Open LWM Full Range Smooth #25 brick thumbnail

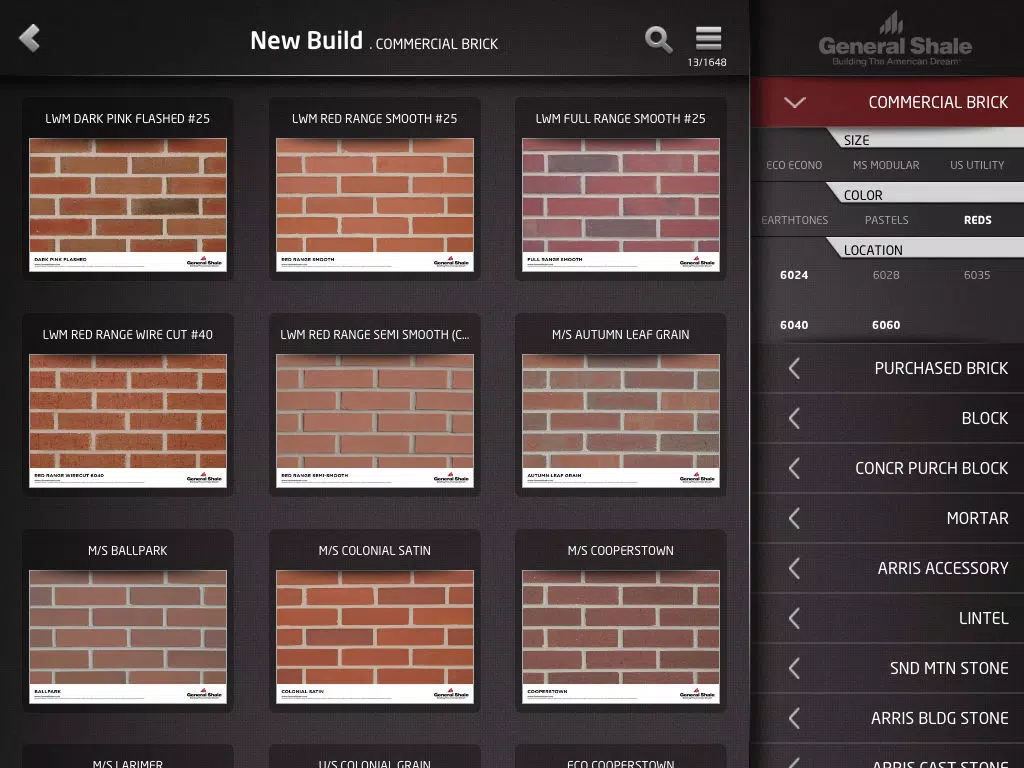pyautogui.click(x=621, y=204)
